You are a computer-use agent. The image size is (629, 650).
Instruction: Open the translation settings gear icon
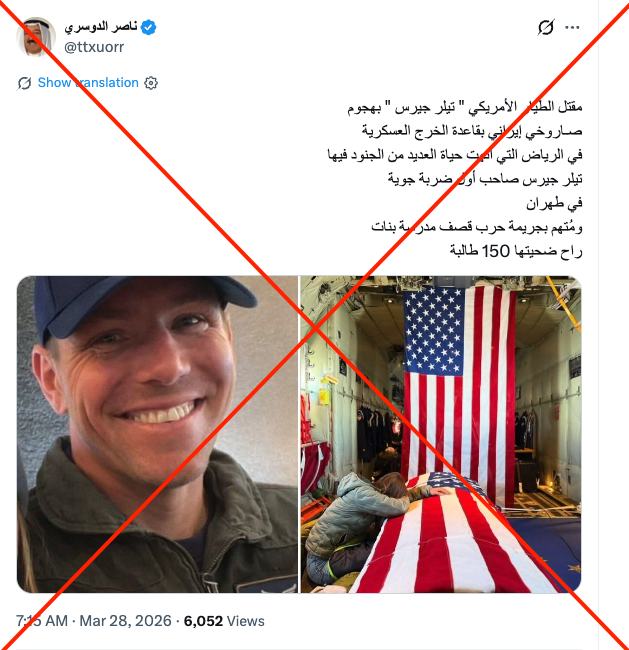pyautogui.click(x=151, y=83)
